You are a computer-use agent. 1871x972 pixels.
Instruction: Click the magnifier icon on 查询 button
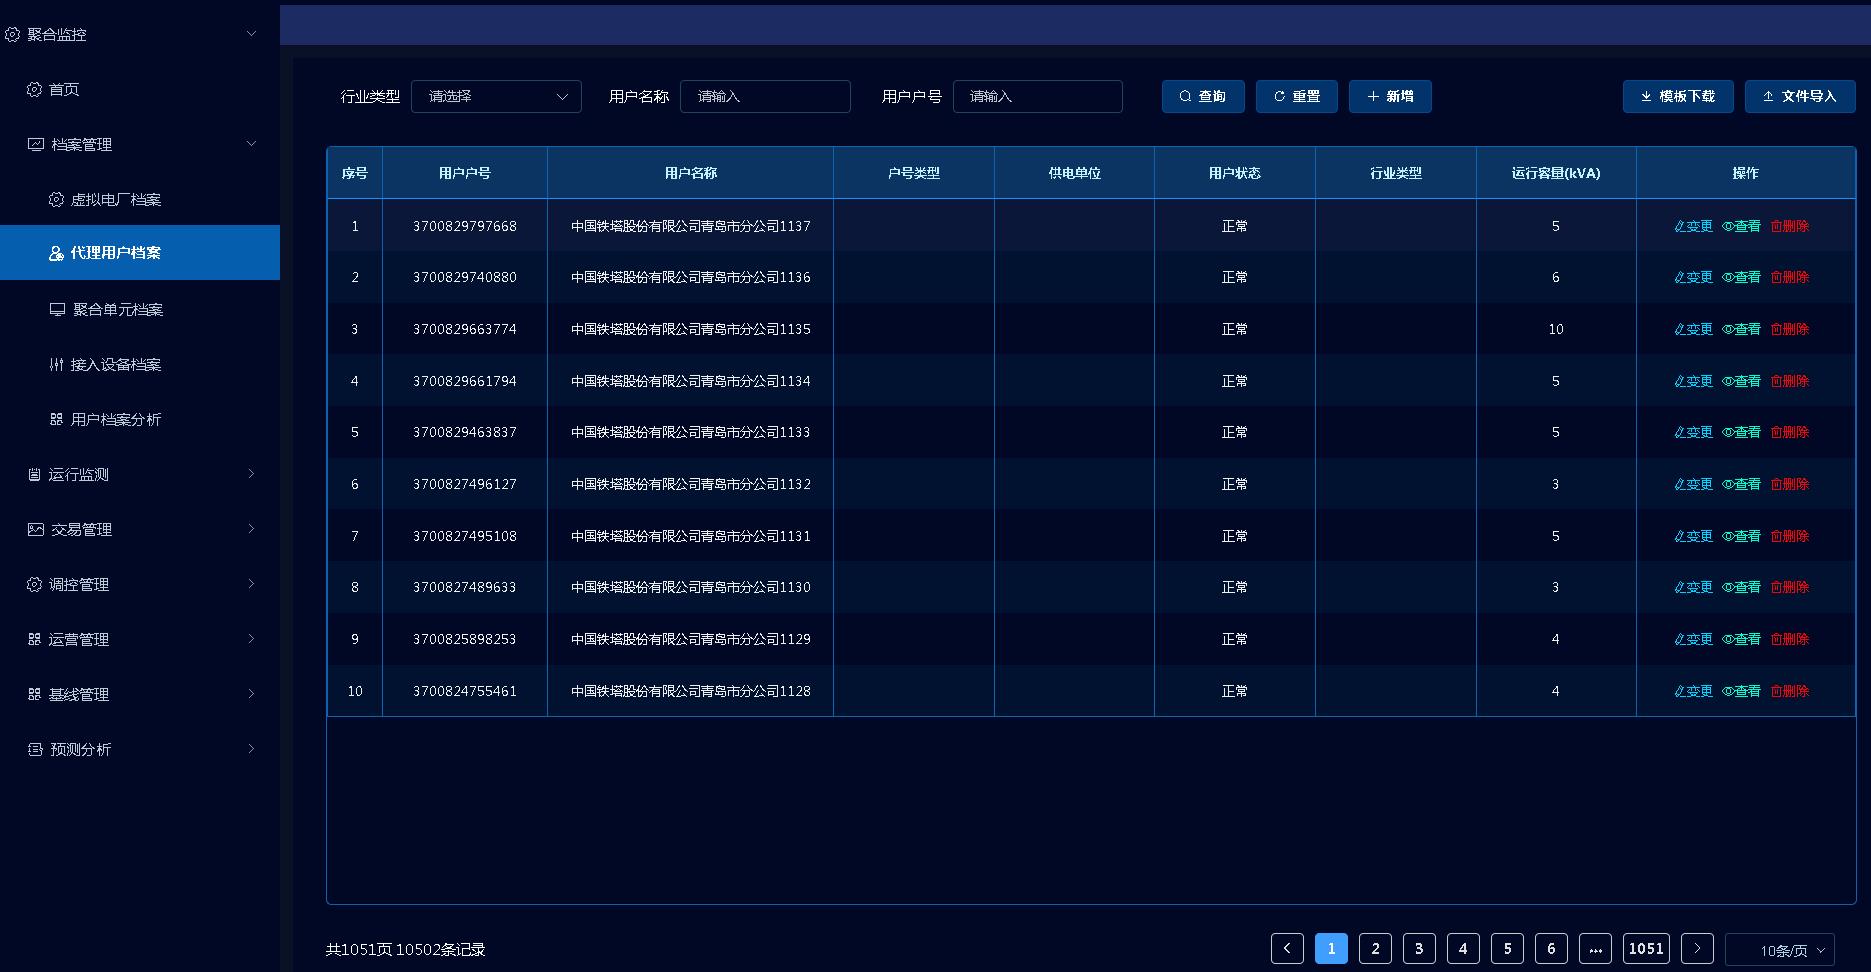click(x=1185, y=97)
